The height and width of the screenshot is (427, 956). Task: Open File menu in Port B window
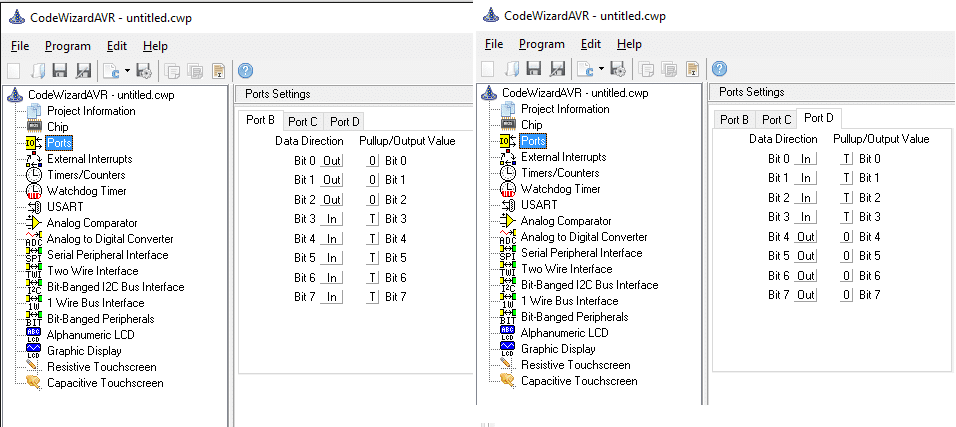pyautogui.click(x=20, y=46)
